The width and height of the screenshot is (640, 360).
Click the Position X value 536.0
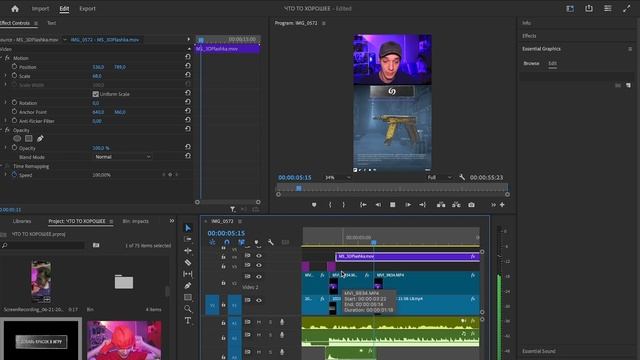[x=98, y=67]
